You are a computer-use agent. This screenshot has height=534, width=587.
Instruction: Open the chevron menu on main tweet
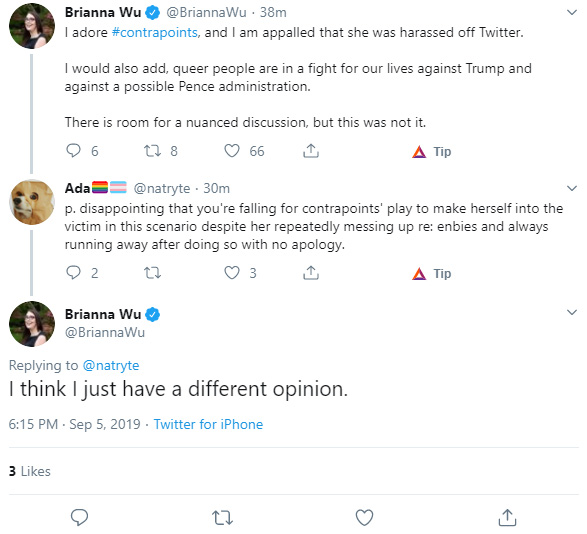[572, 312]
